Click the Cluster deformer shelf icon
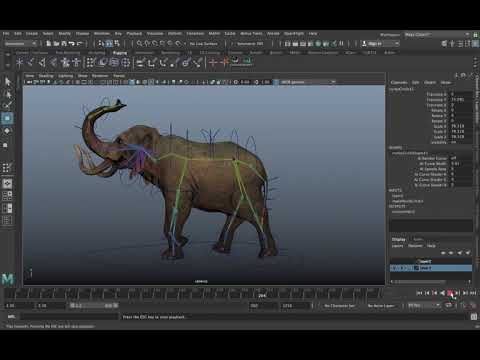Viewport: 480px width, 360px height. click(x=126, y=62)
